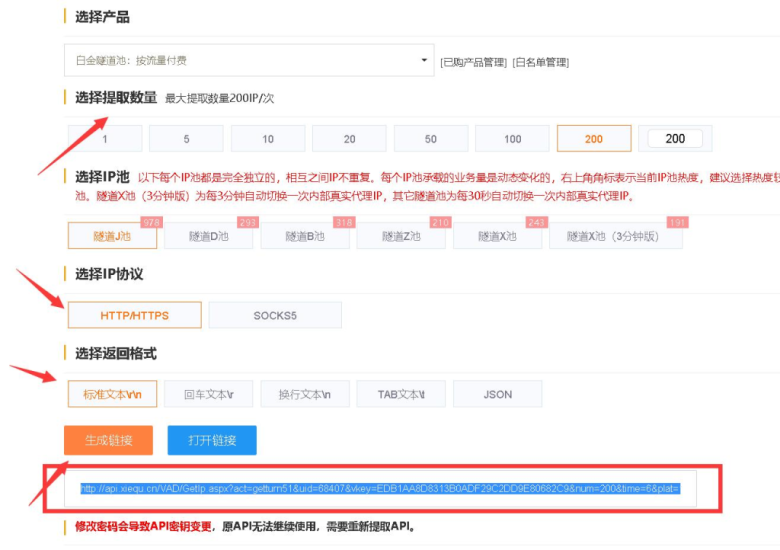
Task: Click the 318 heat badge on 隧道B池
Action: tap(344, 222)
